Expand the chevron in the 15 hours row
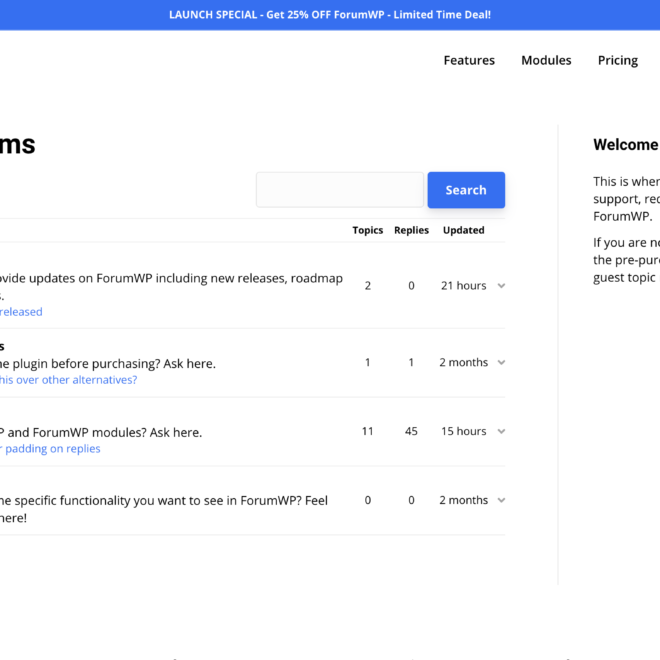 (501, 431)
